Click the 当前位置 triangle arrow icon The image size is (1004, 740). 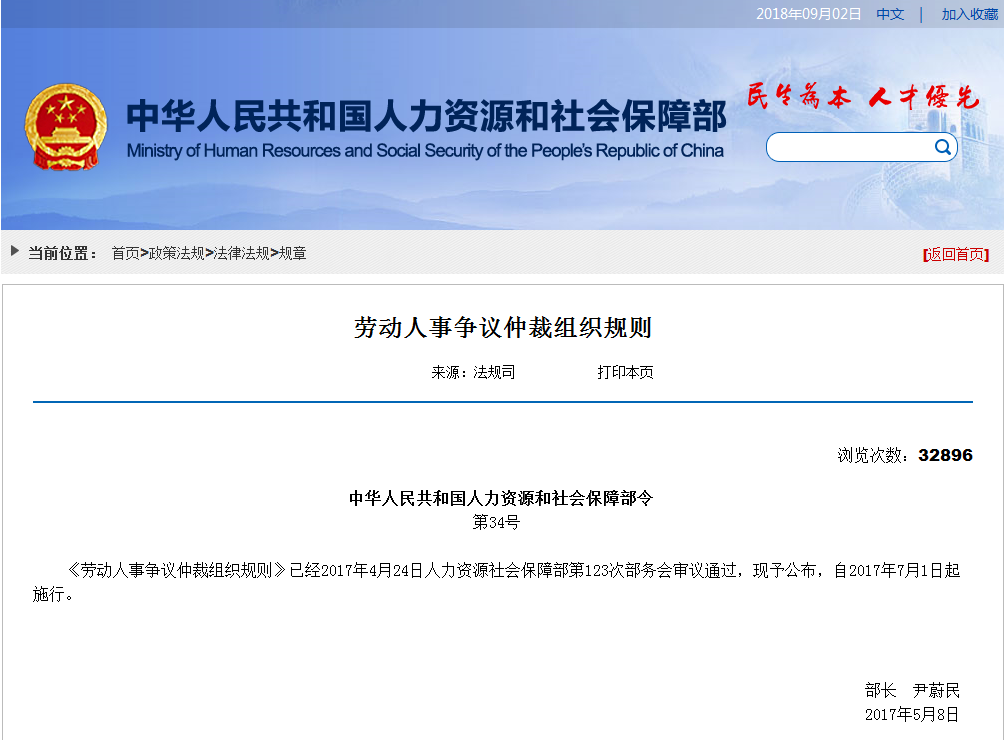point(15,251)
